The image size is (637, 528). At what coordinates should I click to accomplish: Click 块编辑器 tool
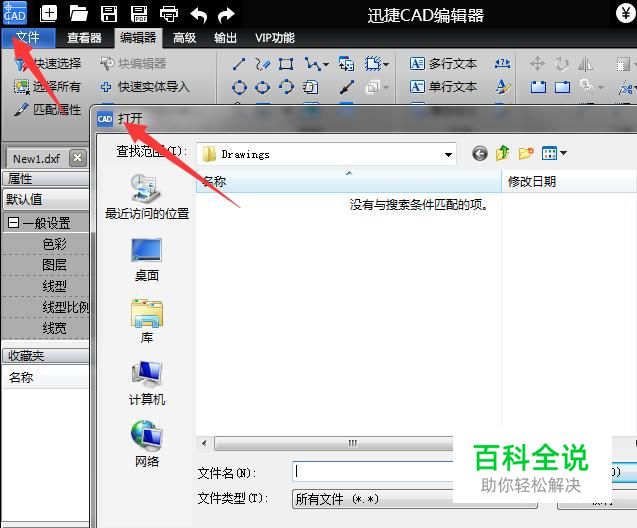tap(133, 63)
